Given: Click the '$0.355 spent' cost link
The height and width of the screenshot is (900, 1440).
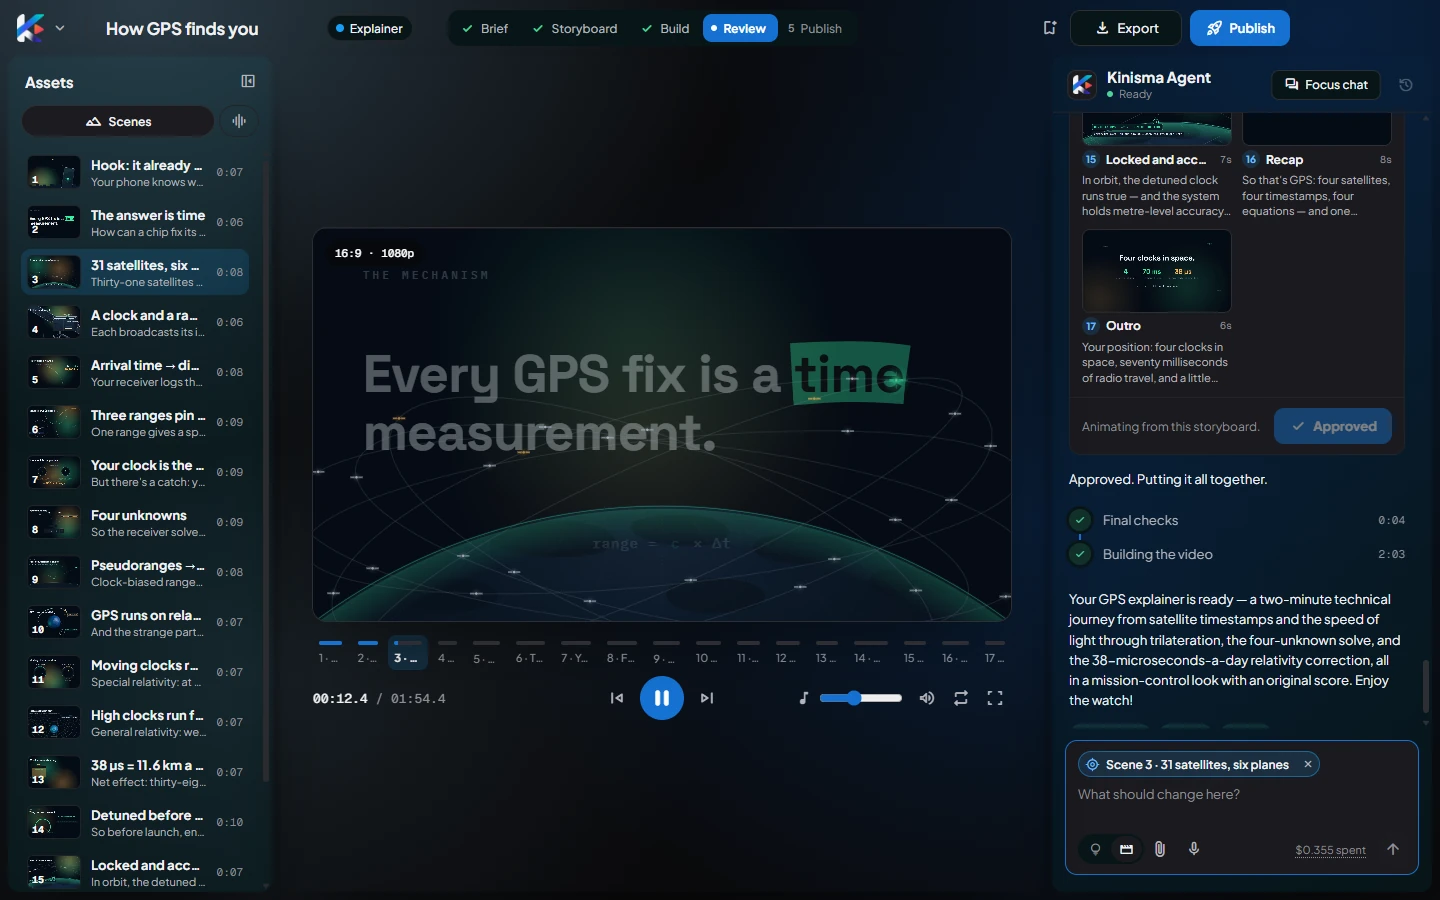Looking at the screenshot, I should pos(1330,850).
